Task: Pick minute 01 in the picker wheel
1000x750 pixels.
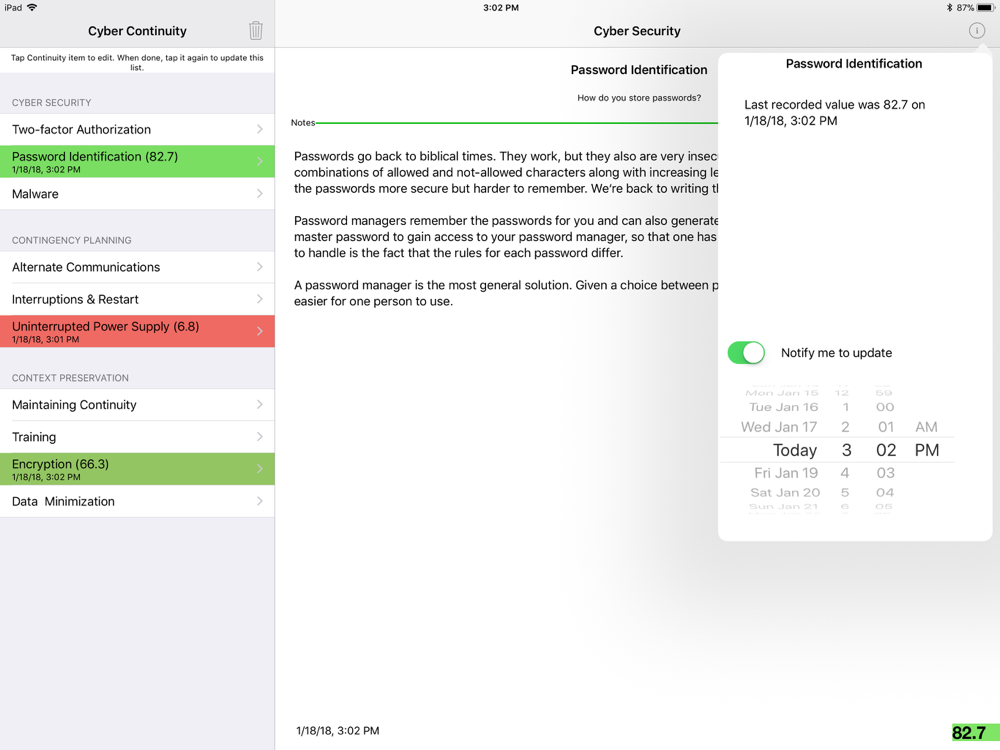Action: pyautogui.click(x=886, y=427)
